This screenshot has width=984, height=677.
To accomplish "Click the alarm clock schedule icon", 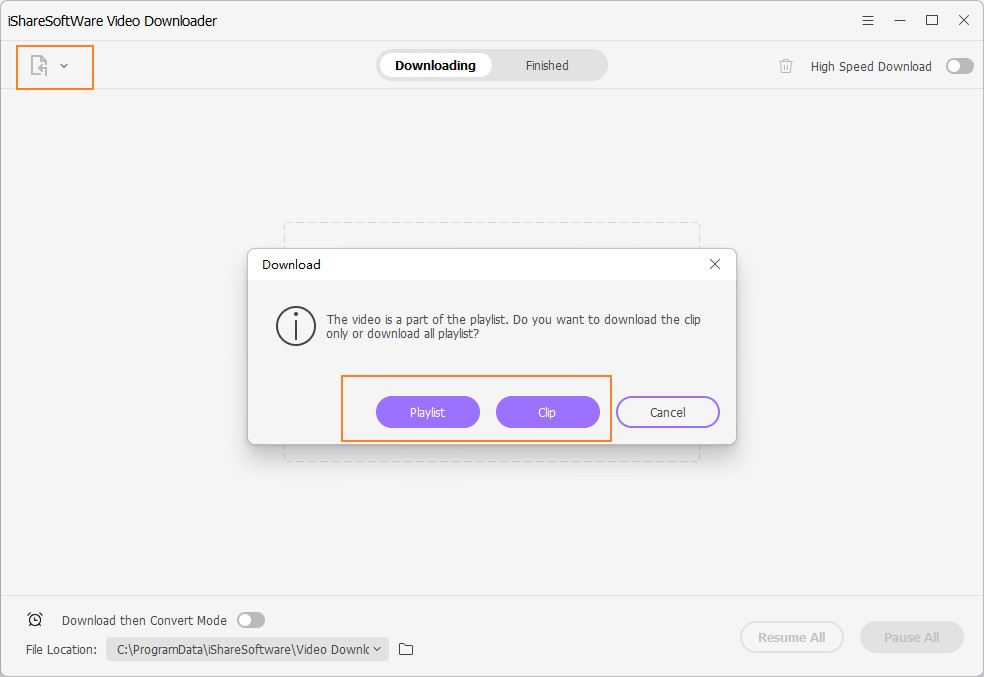I will click(x=35, y=620).
